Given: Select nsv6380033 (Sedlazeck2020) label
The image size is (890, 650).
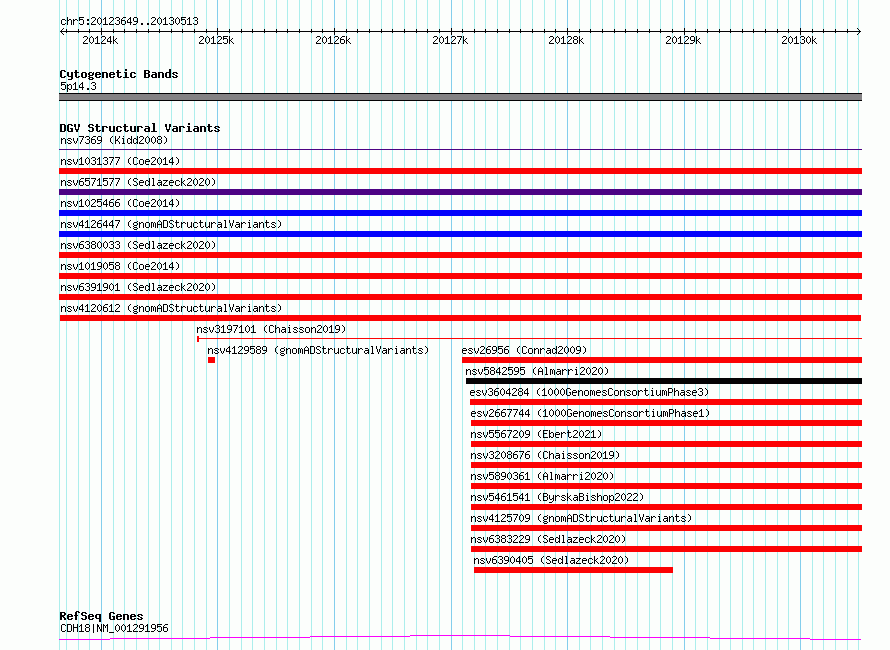Looking at the screenshot, I should click(138, 245).
